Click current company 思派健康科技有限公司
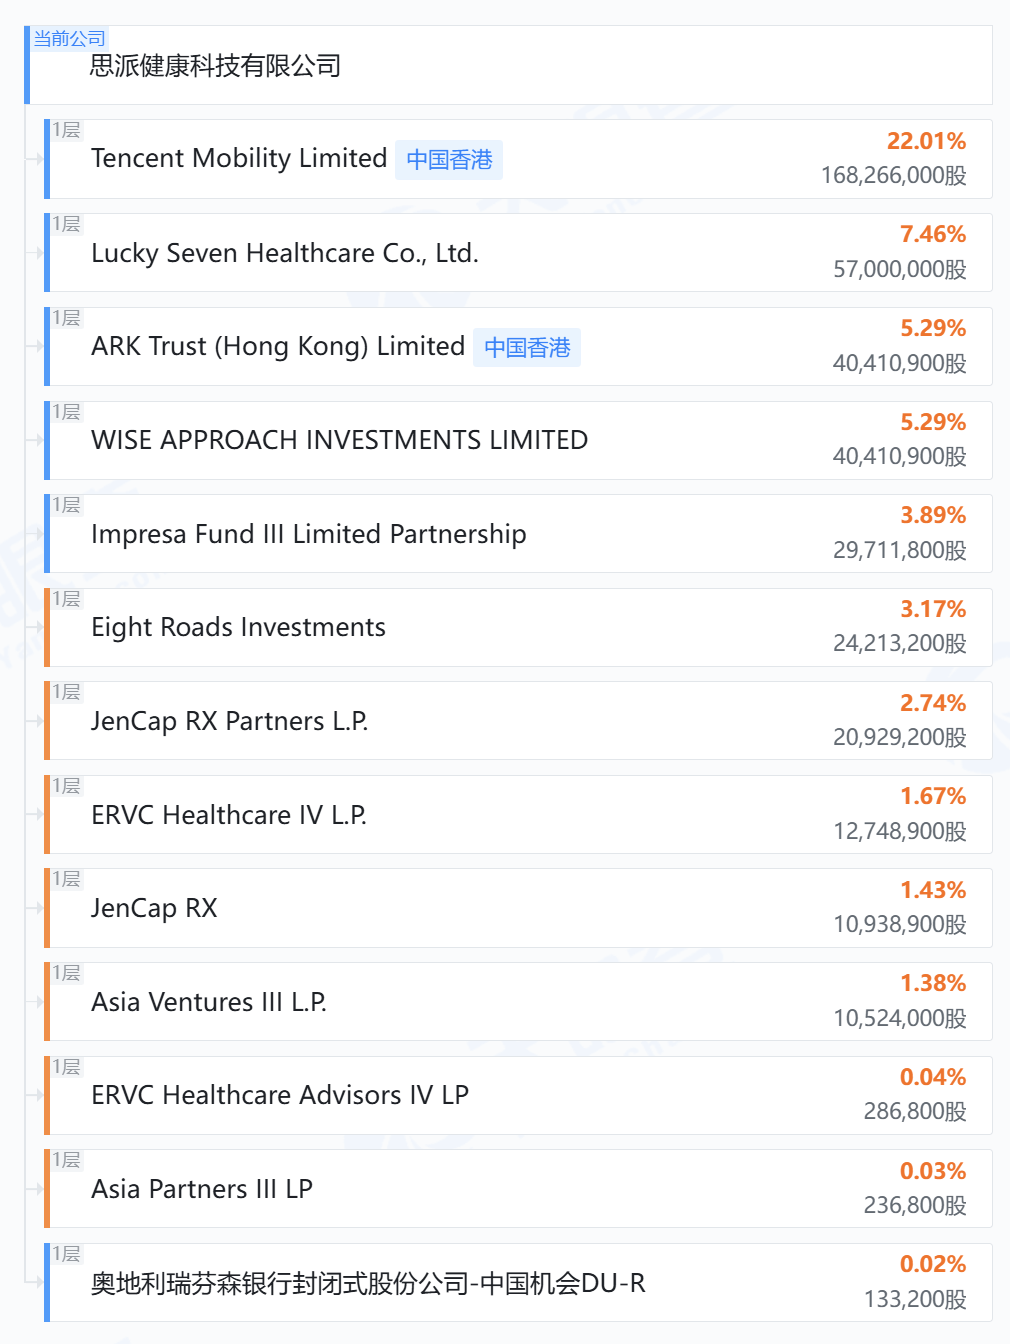 click(x=215, y=66)
